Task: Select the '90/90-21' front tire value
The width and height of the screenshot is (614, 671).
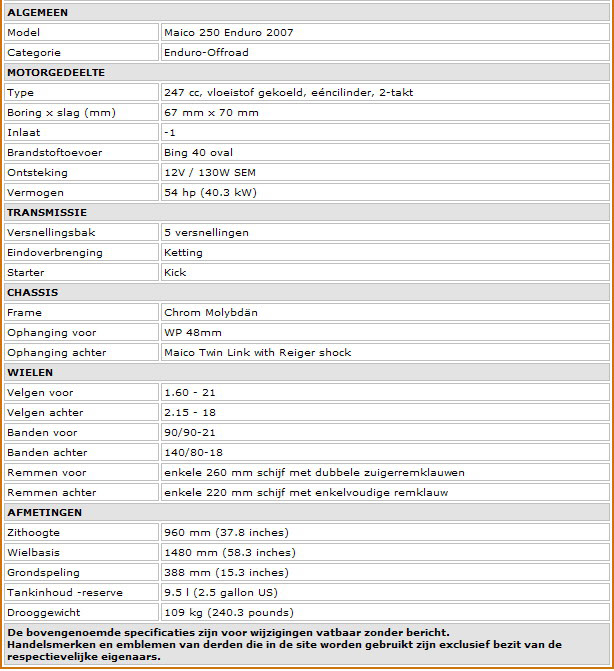Action: tap(190, 433)
